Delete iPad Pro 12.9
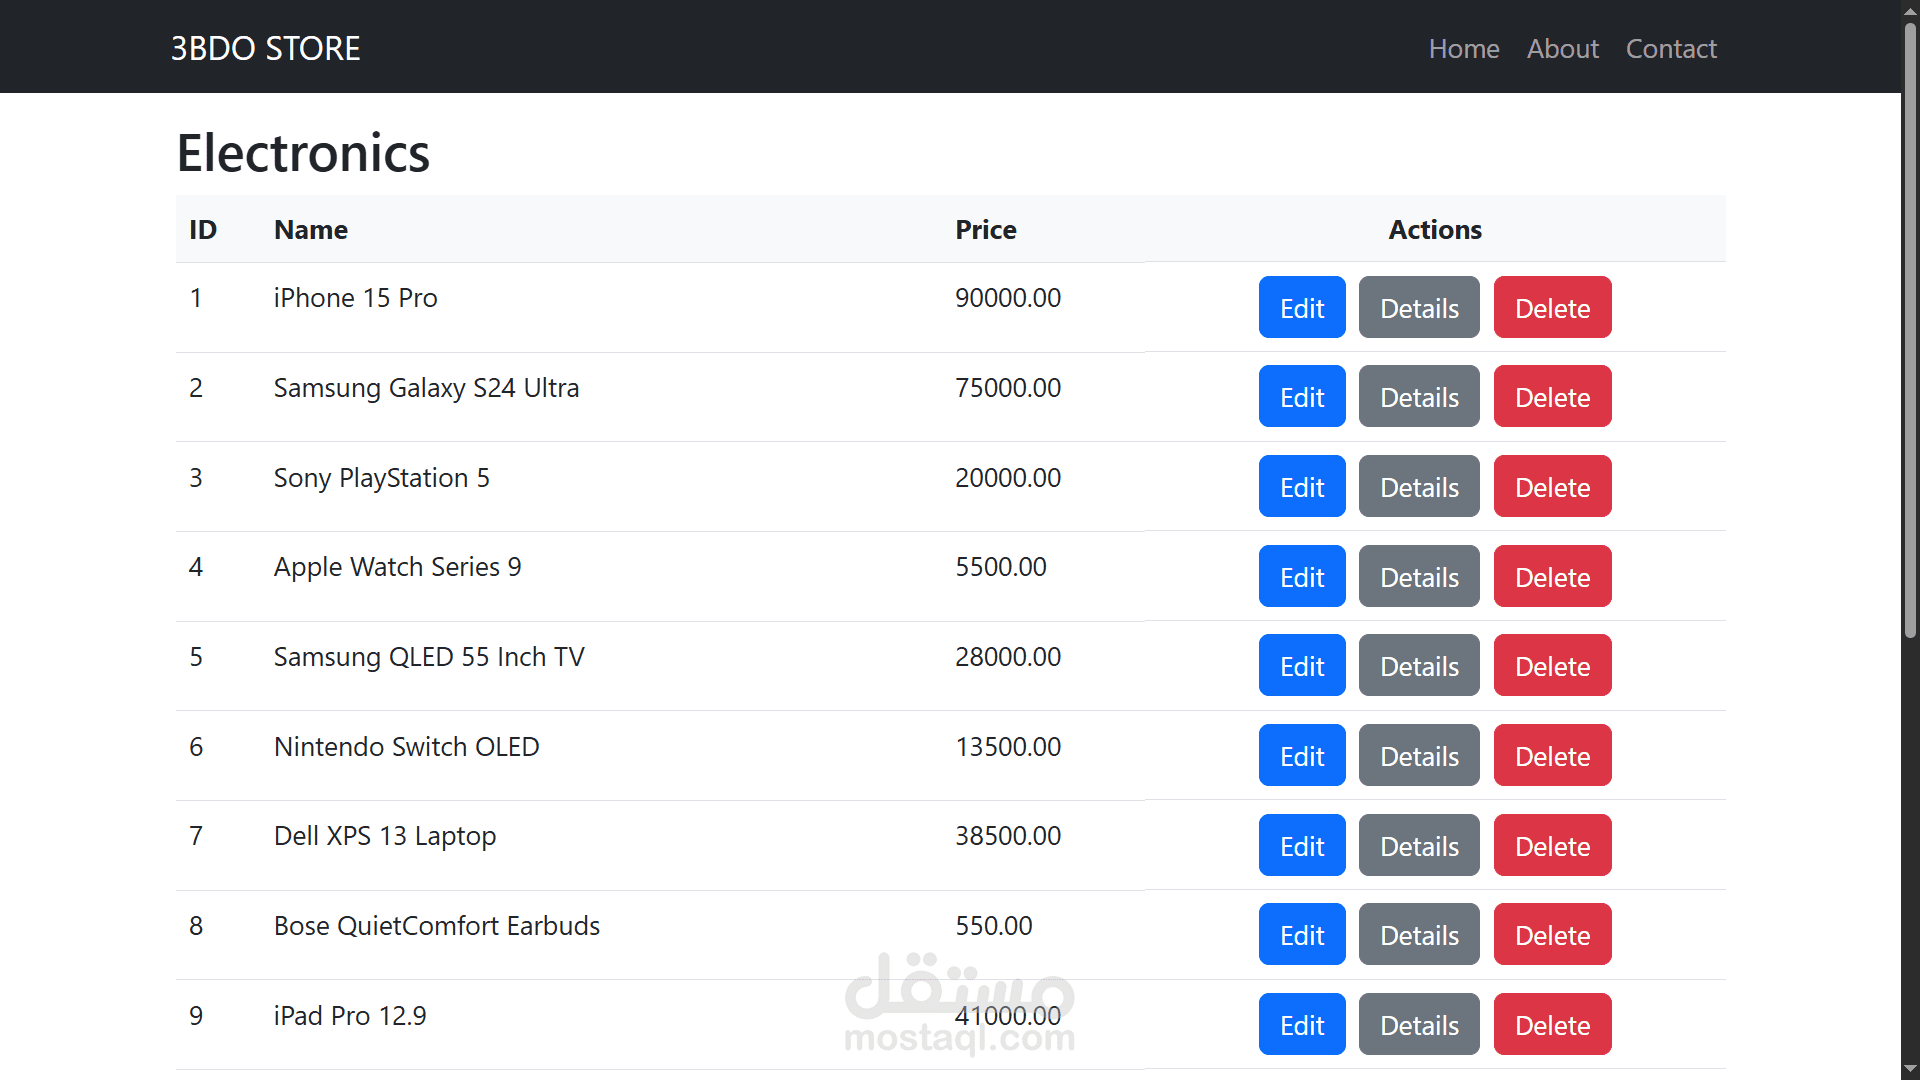Viewport: 1920px width, 1080px height. 1552,1024
